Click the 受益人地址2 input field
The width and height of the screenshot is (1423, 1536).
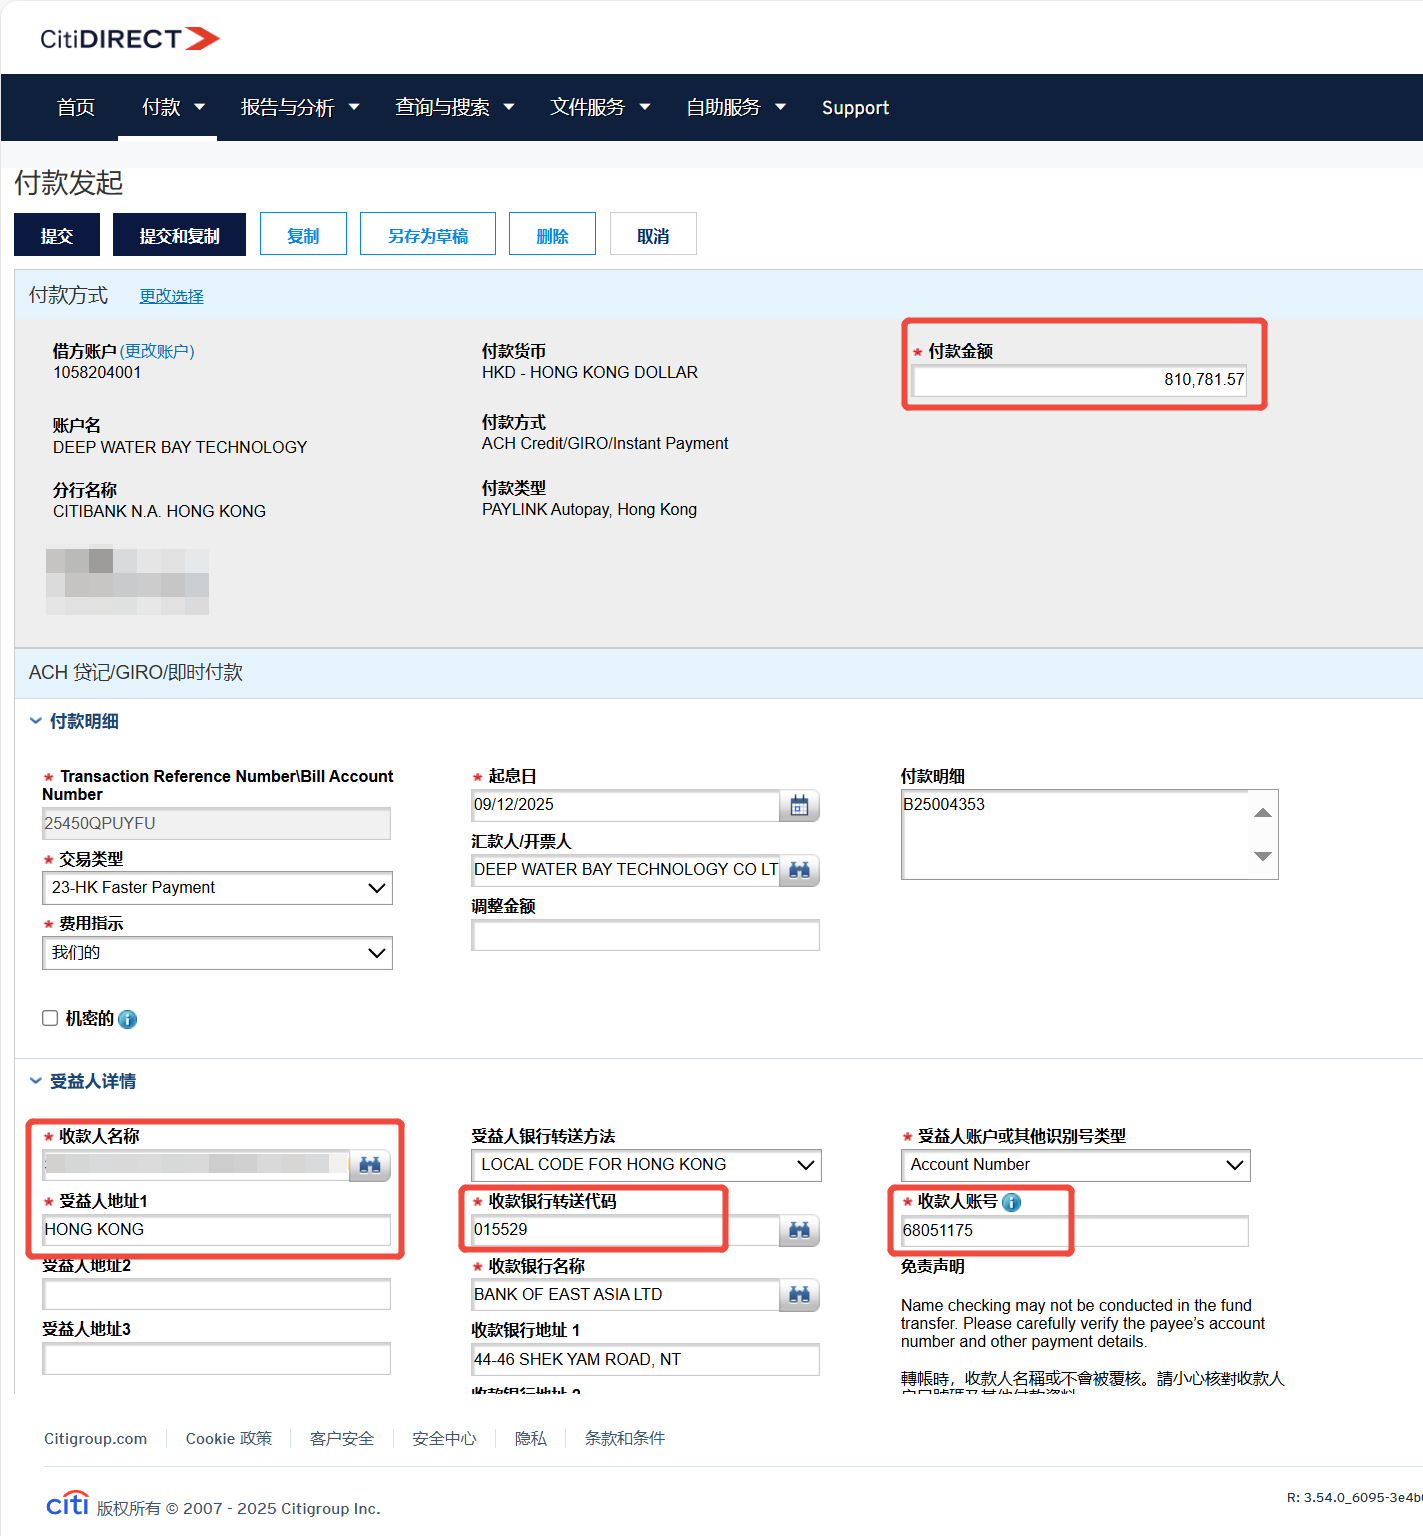(x=217, y=1294)
